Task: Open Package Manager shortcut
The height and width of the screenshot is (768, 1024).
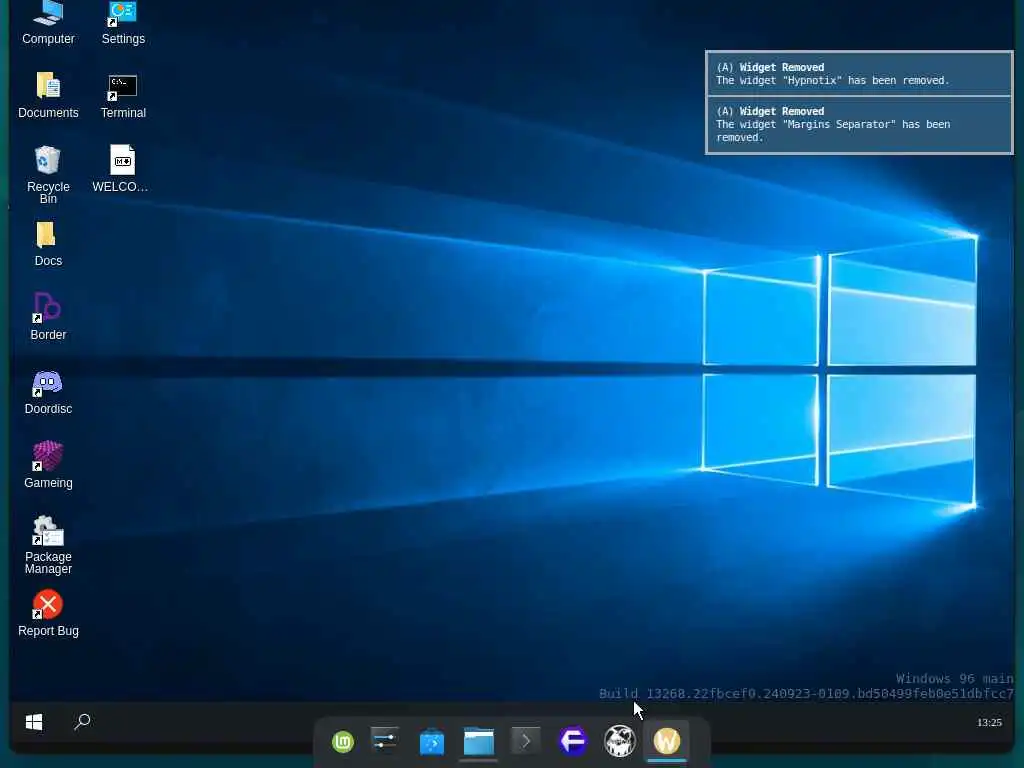Action: [48, 545]
